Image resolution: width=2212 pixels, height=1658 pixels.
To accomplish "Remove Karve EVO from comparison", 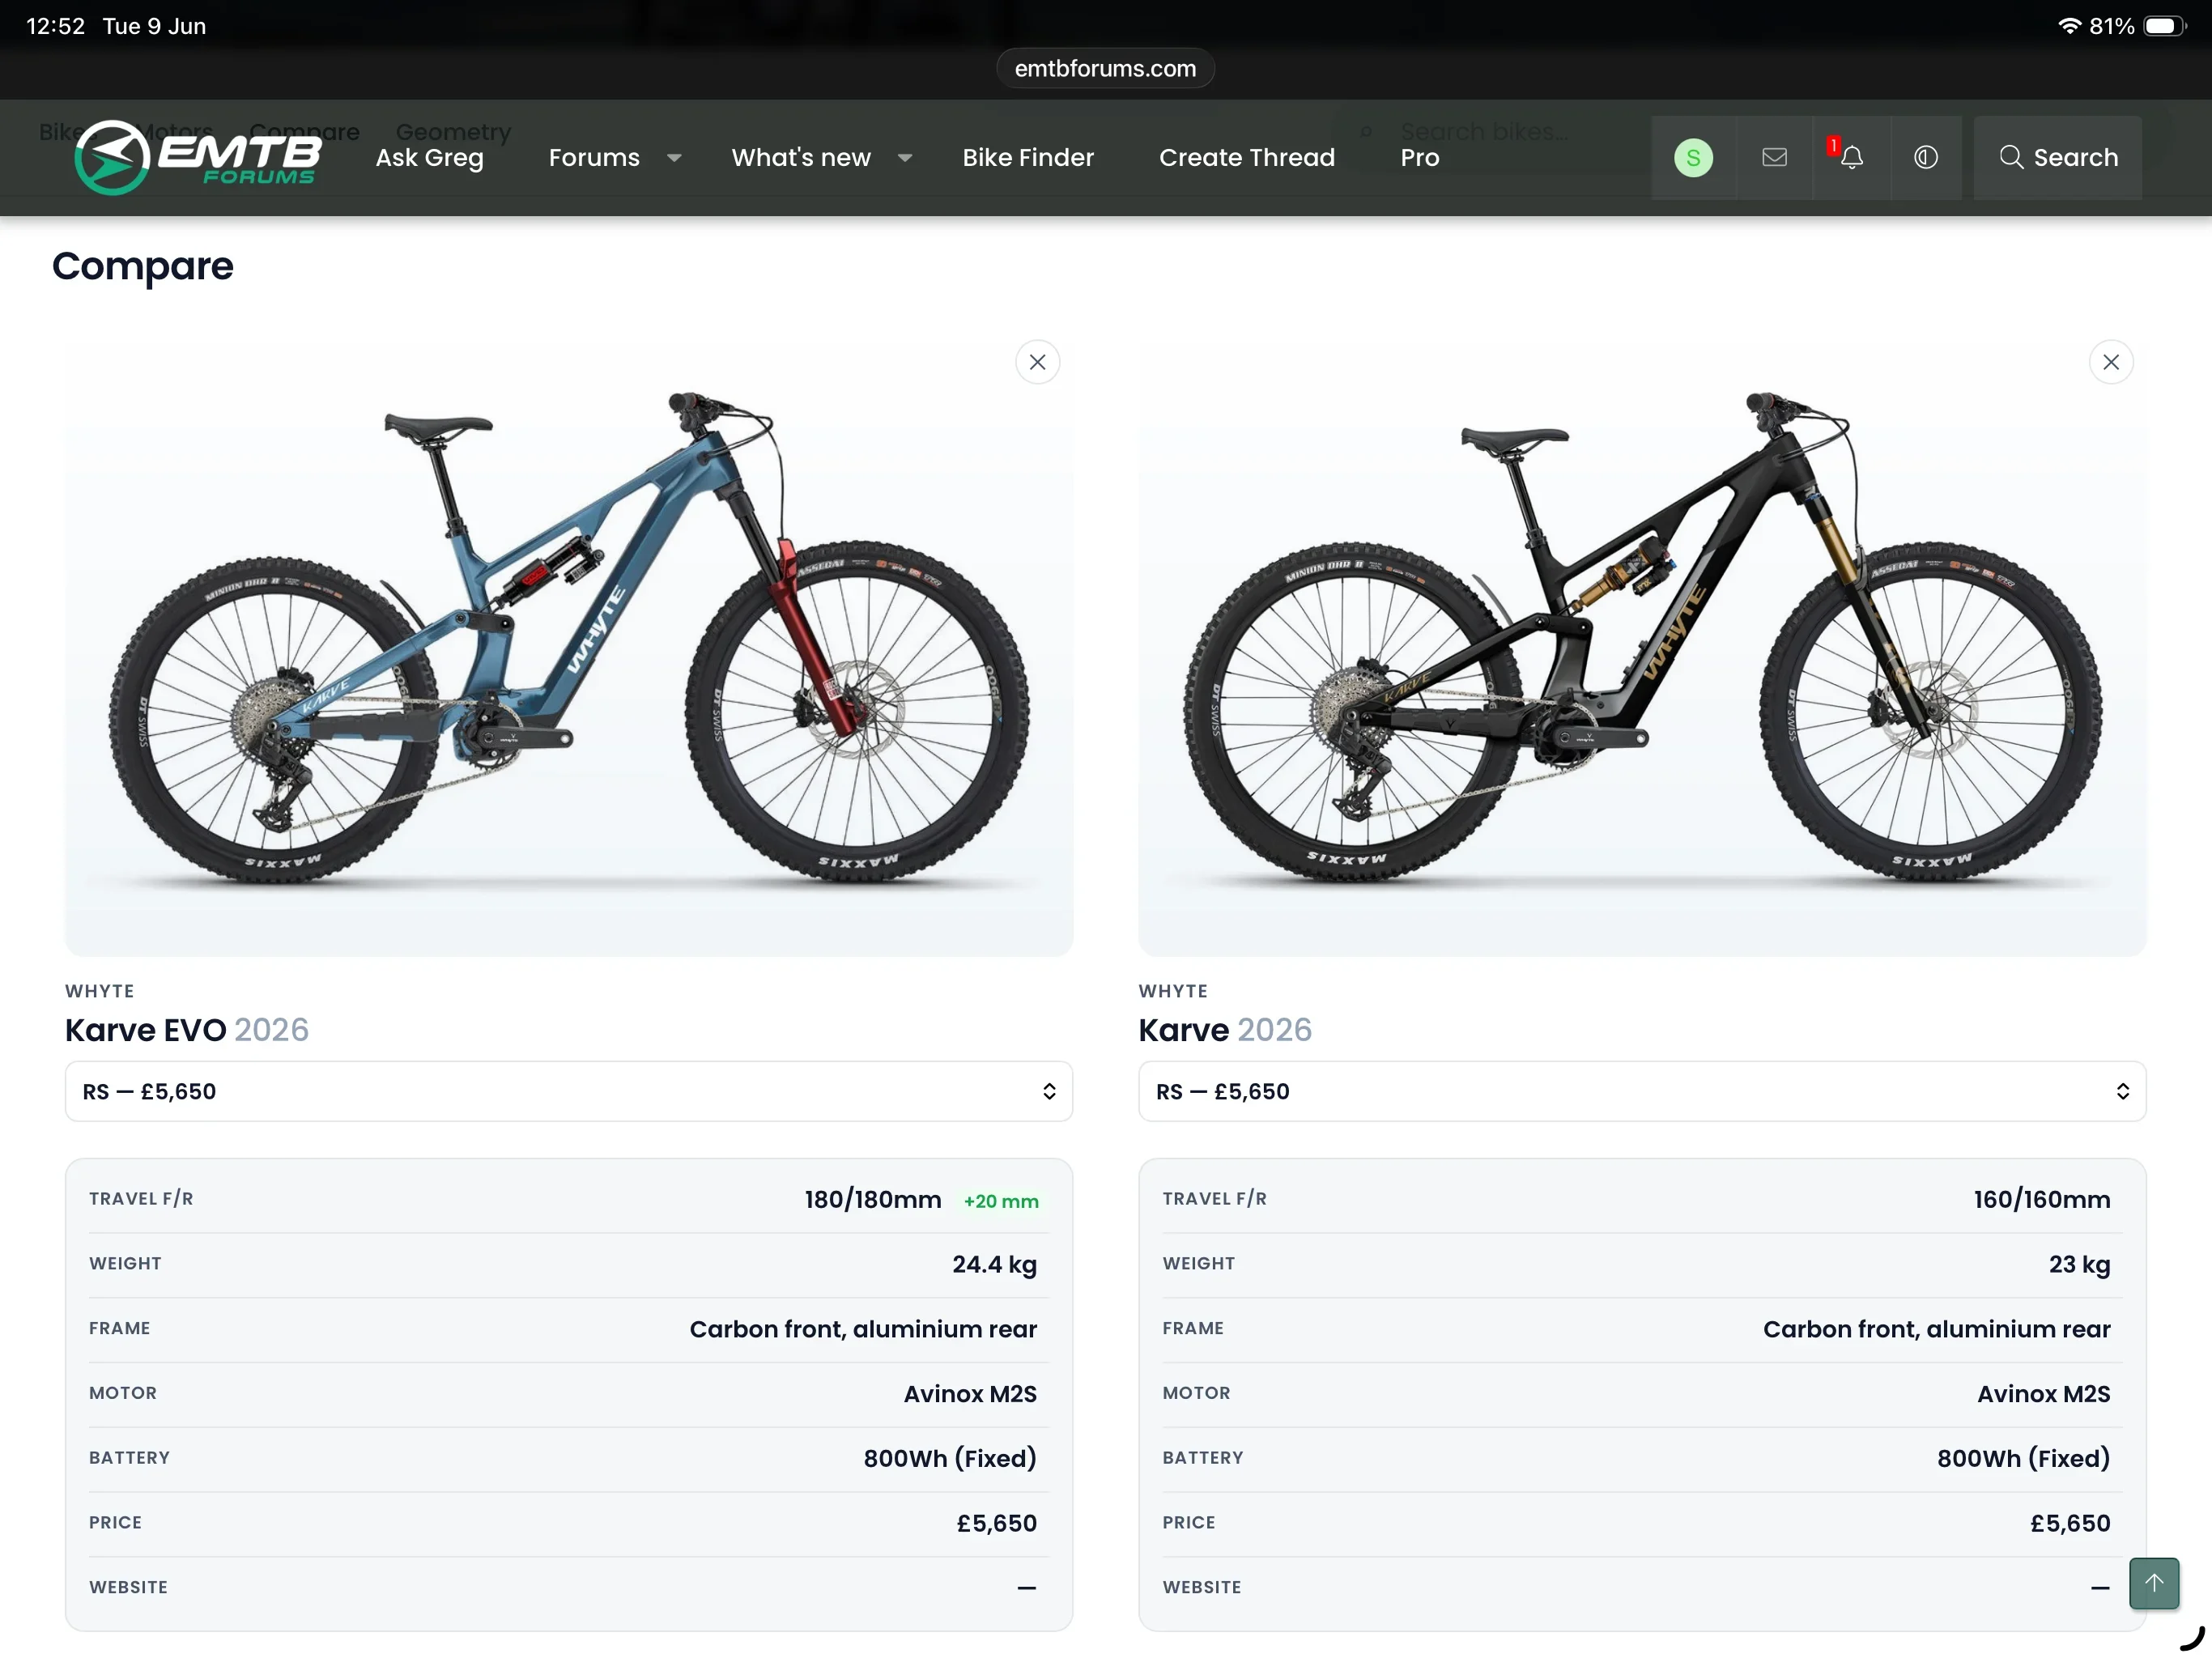I will pyautogui.click(x=1038, y=362).
